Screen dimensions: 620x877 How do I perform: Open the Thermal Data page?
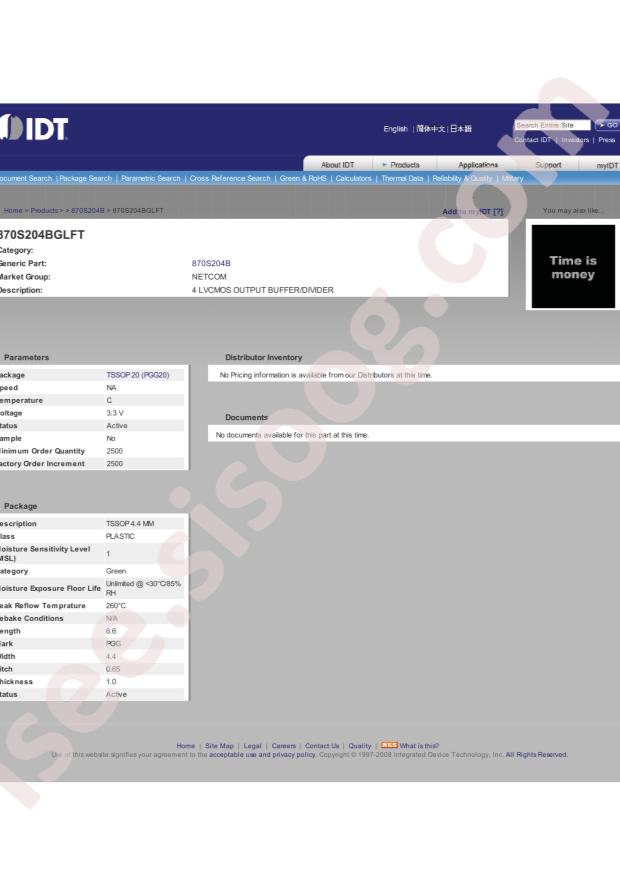click(402, 178)
